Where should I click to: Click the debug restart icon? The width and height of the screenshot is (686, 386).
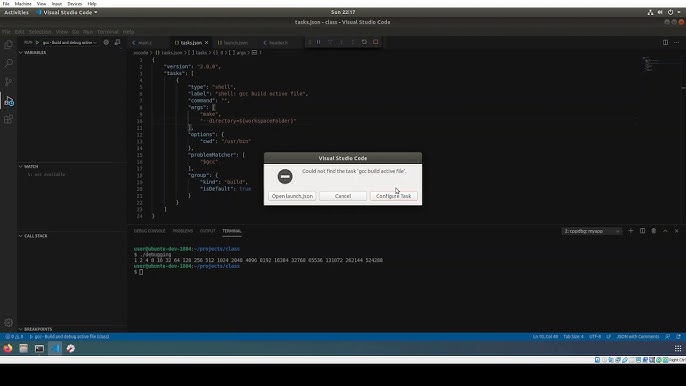(364, 42)
